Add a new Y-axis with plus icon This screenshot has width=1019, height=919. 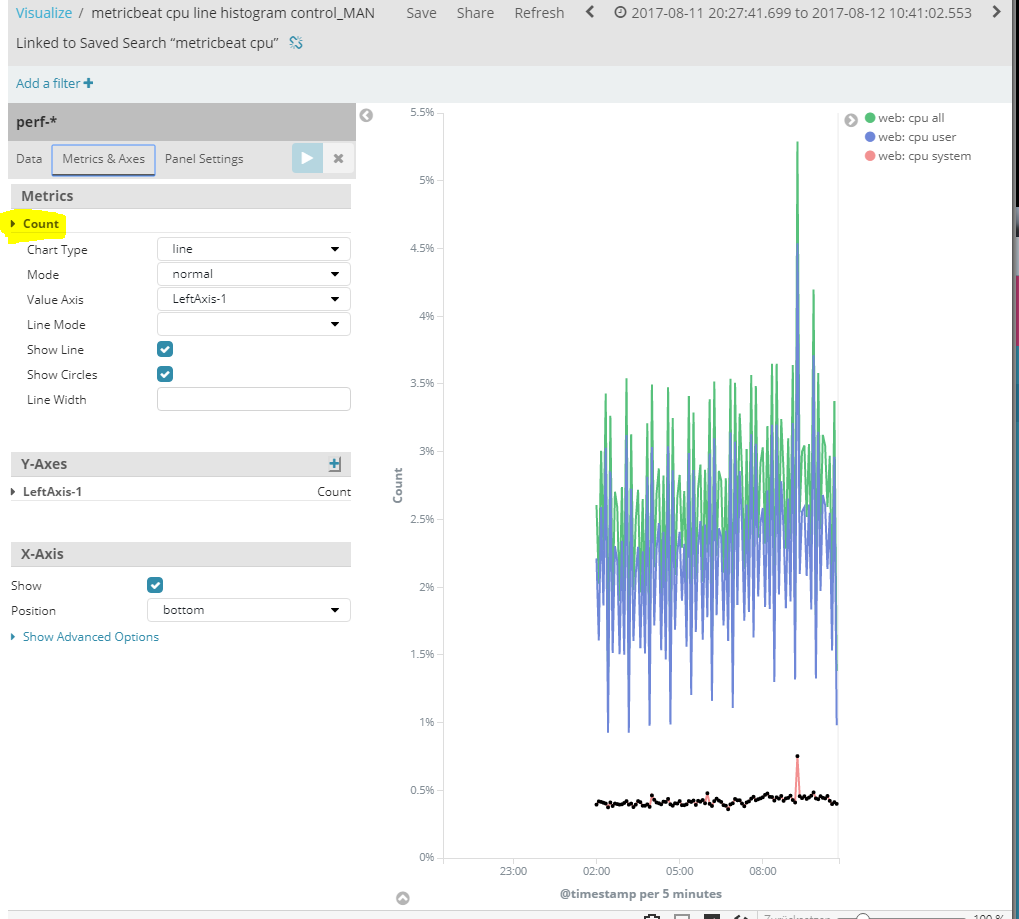pos(335,464)
